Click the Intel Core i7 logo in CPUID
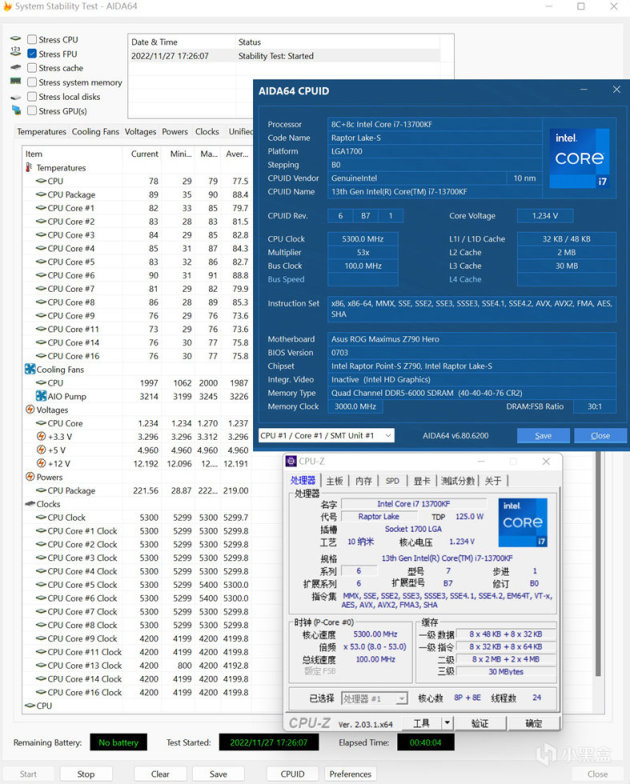This screenshot has width=630, height=784. [x=579, y=159]
